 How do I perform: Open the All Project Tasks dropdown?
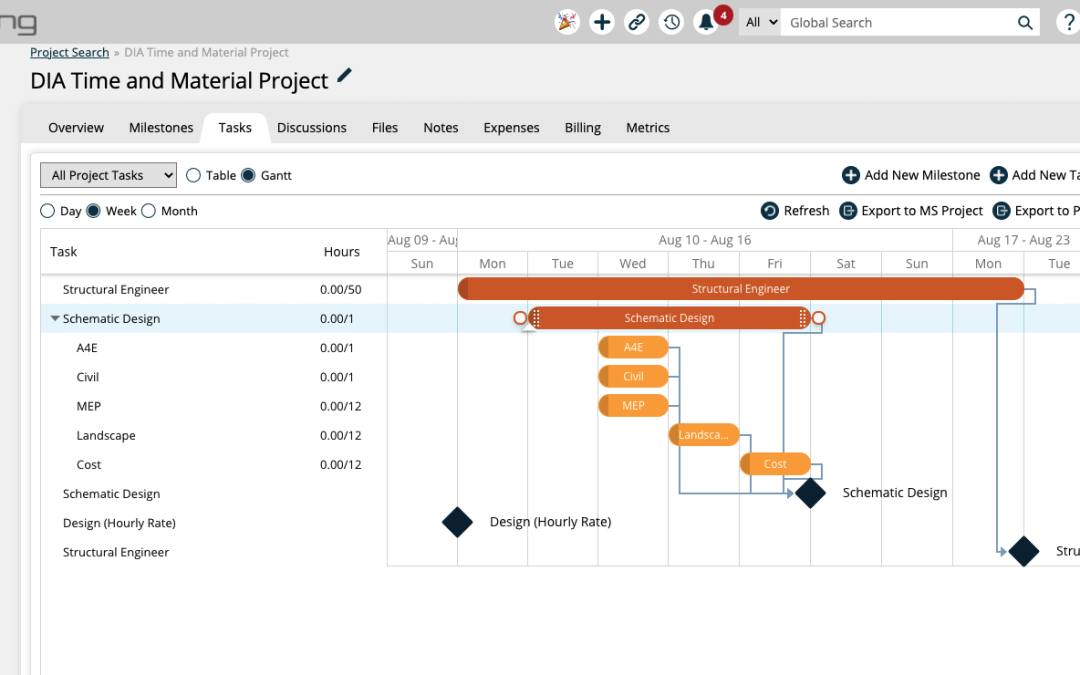tap(108, 175)
